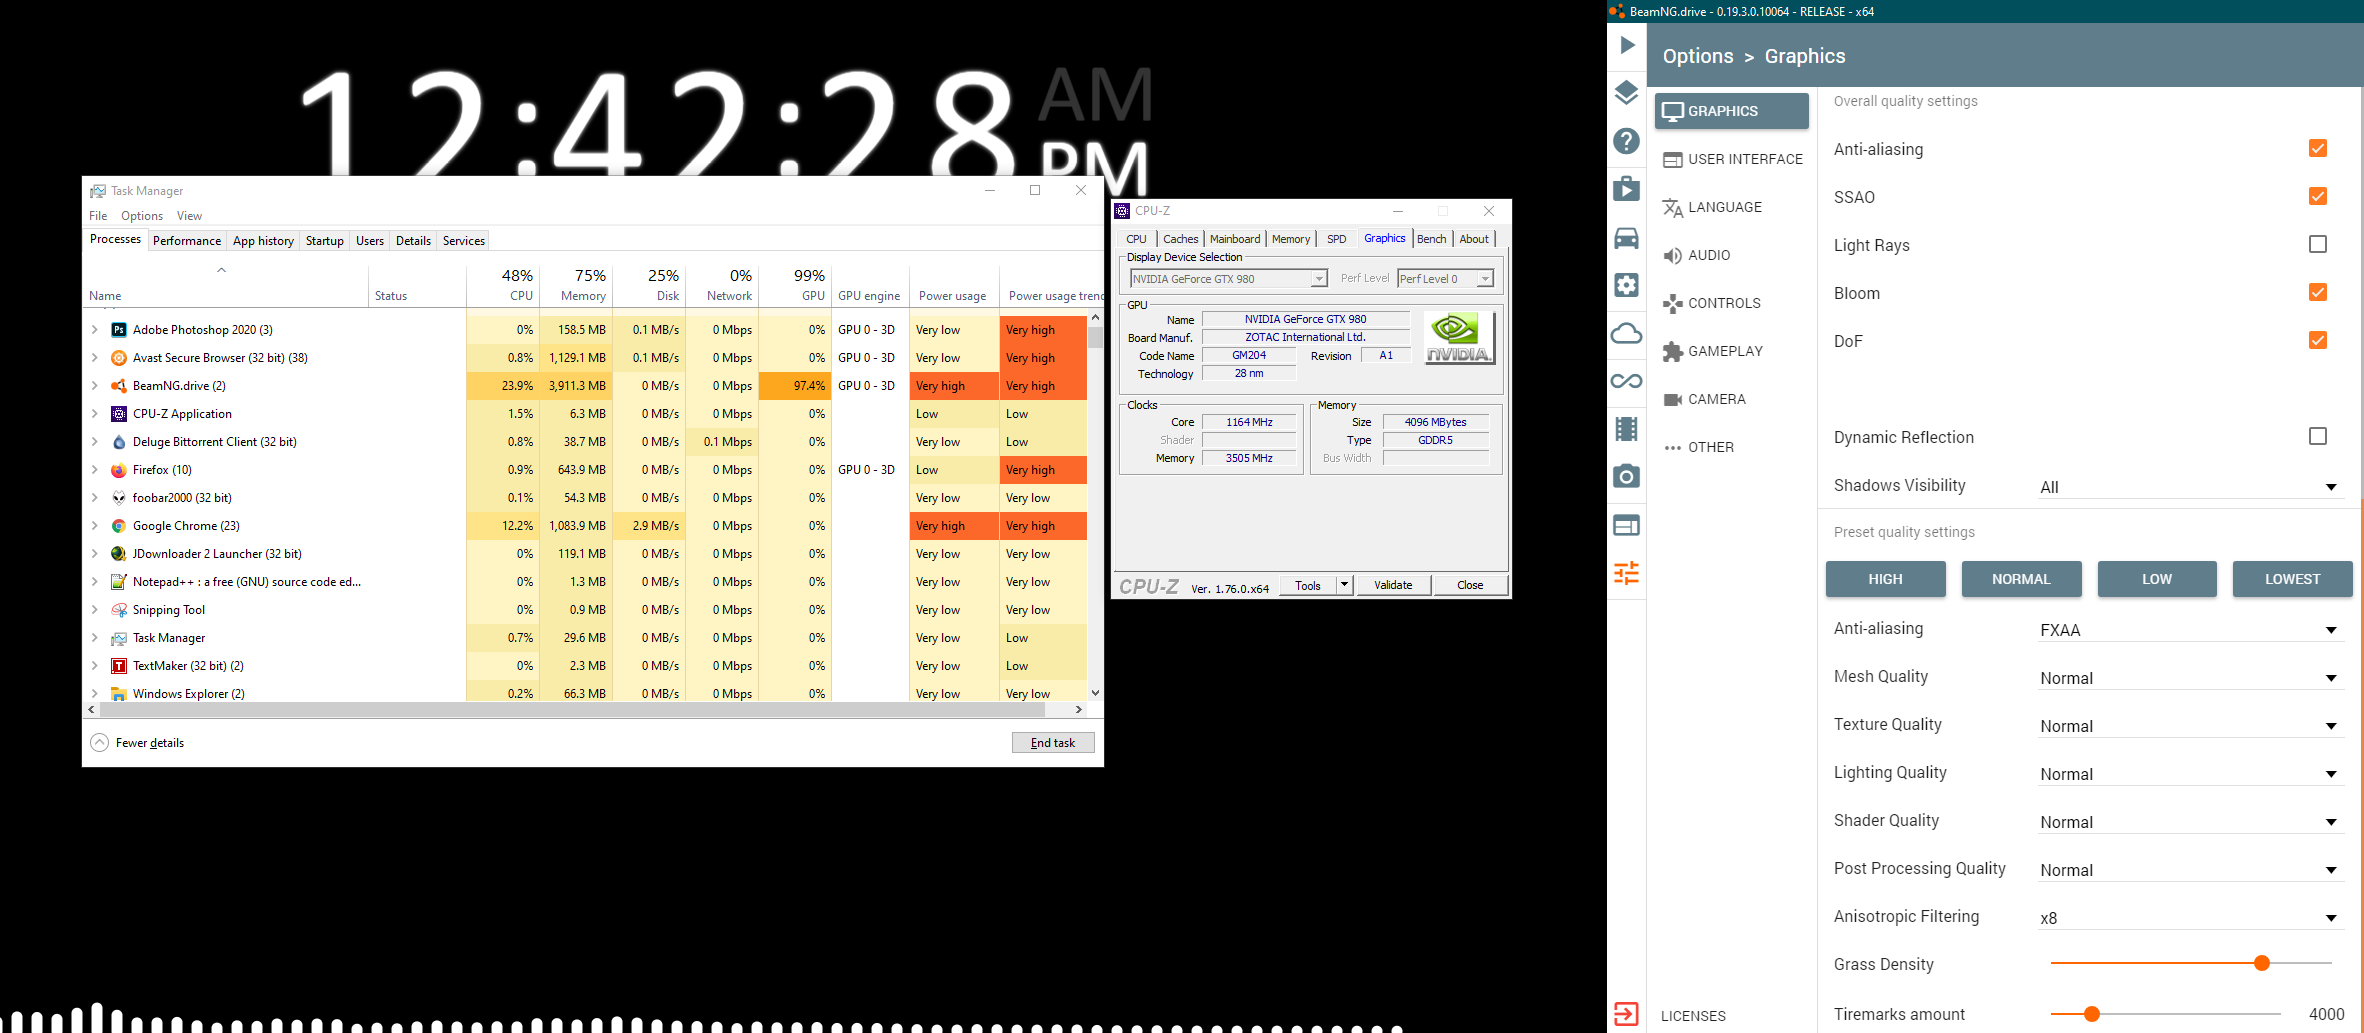This screenshot has height=1033, width=2364.
Task: Click the BeamNG.drive icon in Task Manager
Action: tap(119, 386)
